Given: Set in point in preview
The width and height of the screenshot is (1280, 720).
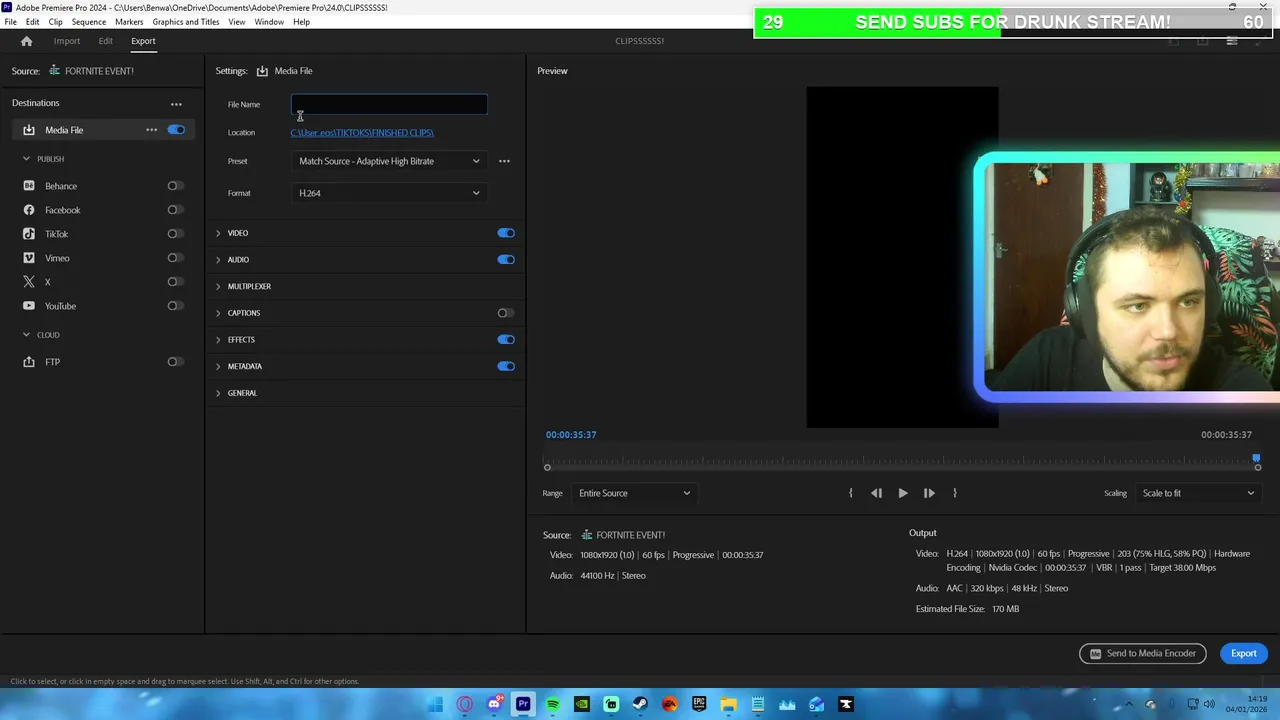Looking at the screenshot, I should pos(851,493).
